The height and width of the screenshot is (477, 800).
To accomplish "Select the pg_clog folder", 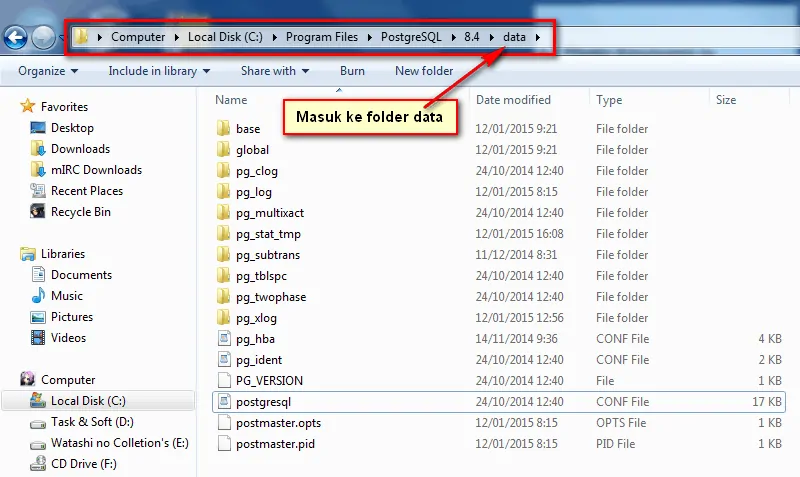I will click(x=257, y=171).
